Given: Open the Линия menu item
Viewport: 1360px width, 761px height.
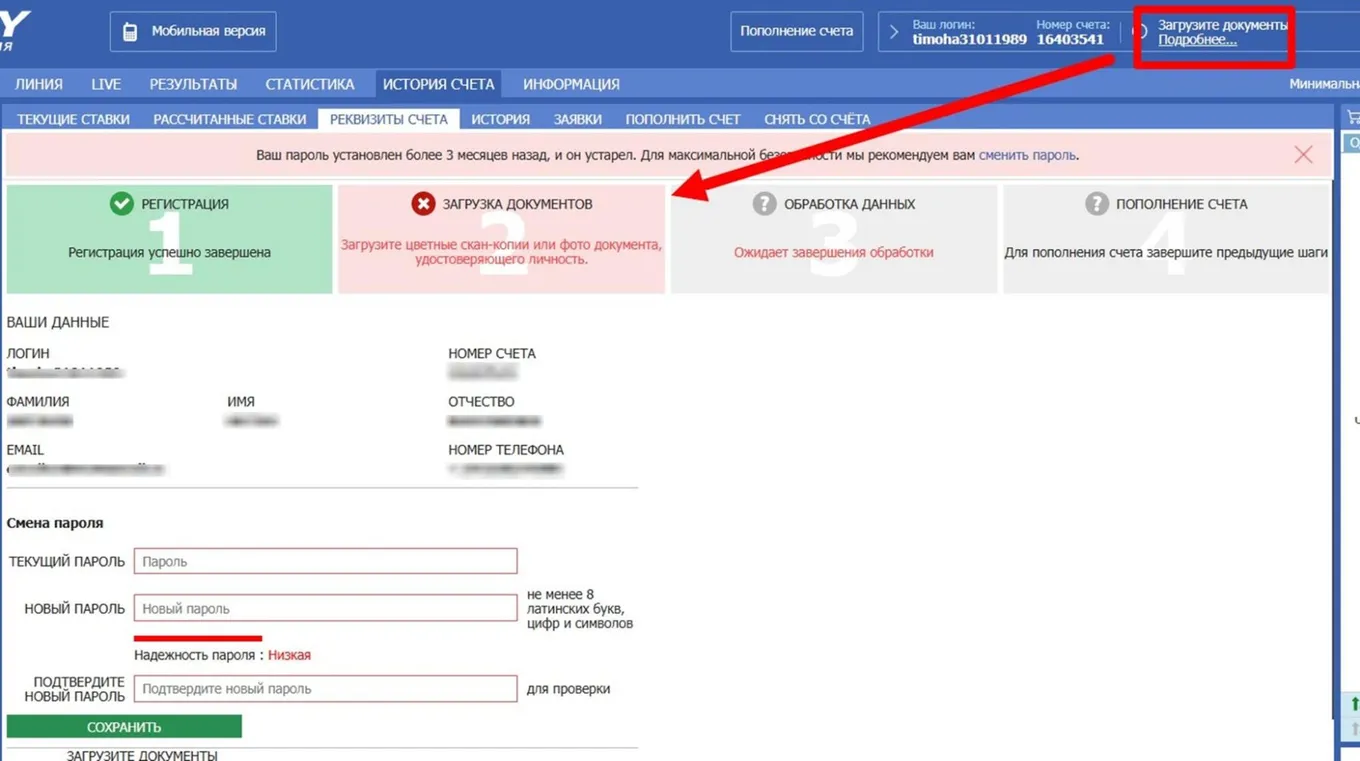Looking at the screenshot, I should coord(39,84).
